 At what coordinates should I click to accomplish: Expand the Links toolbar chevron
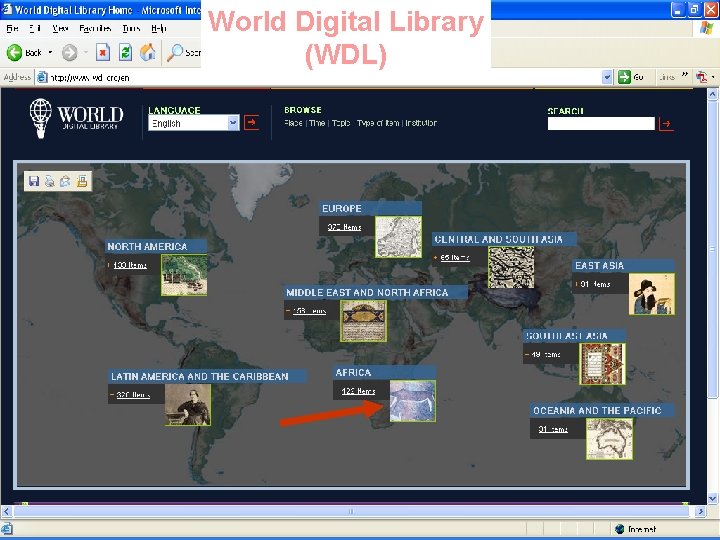tap(685, 75)
